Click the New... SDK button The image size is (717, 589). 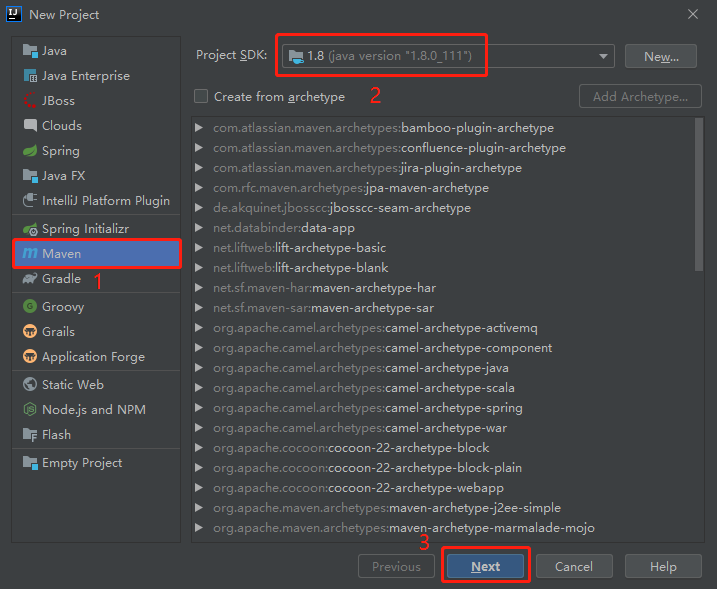tap(661, 56)
